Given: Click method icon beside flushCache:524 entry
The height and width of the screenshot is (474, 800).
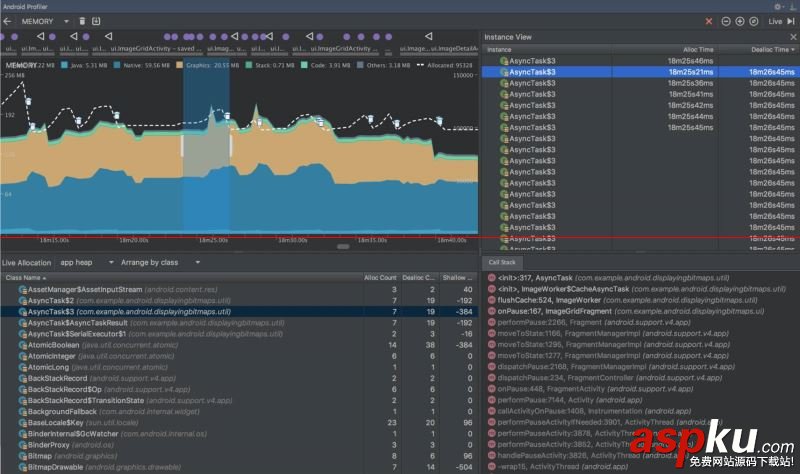Looking at the screenshot, I should point(491,300).
